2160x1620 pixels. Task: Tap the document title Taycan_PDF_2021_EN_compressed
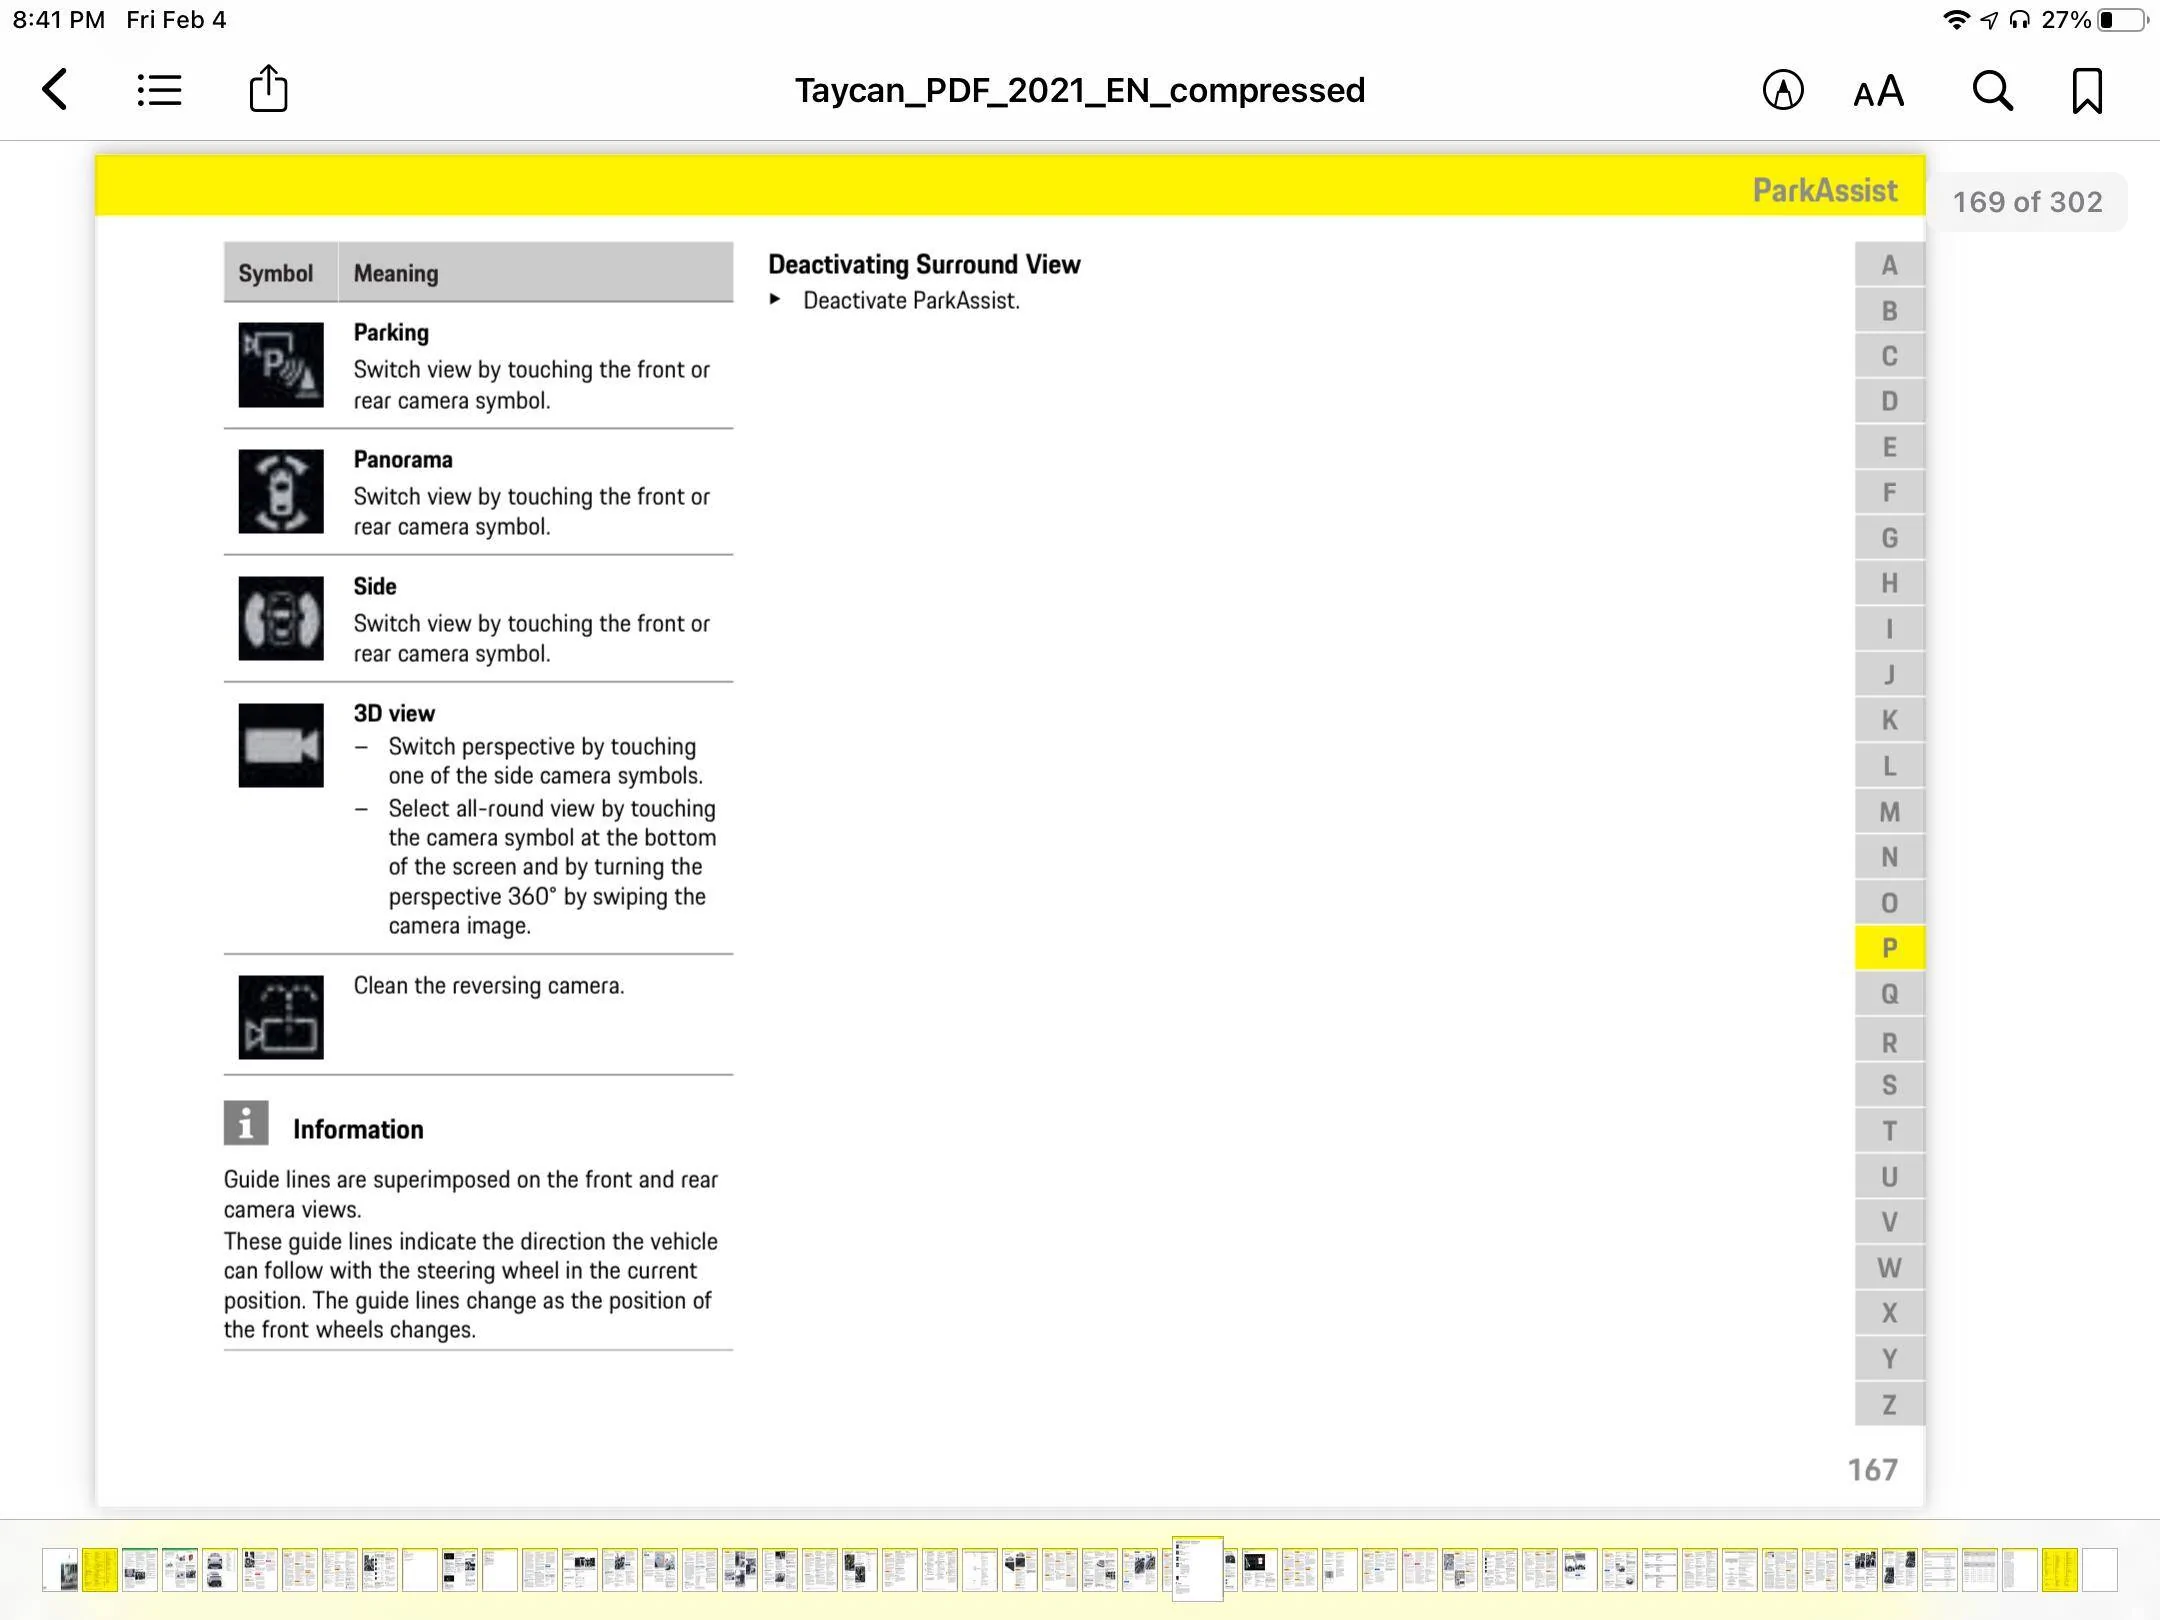click(x=1080, y=90)
